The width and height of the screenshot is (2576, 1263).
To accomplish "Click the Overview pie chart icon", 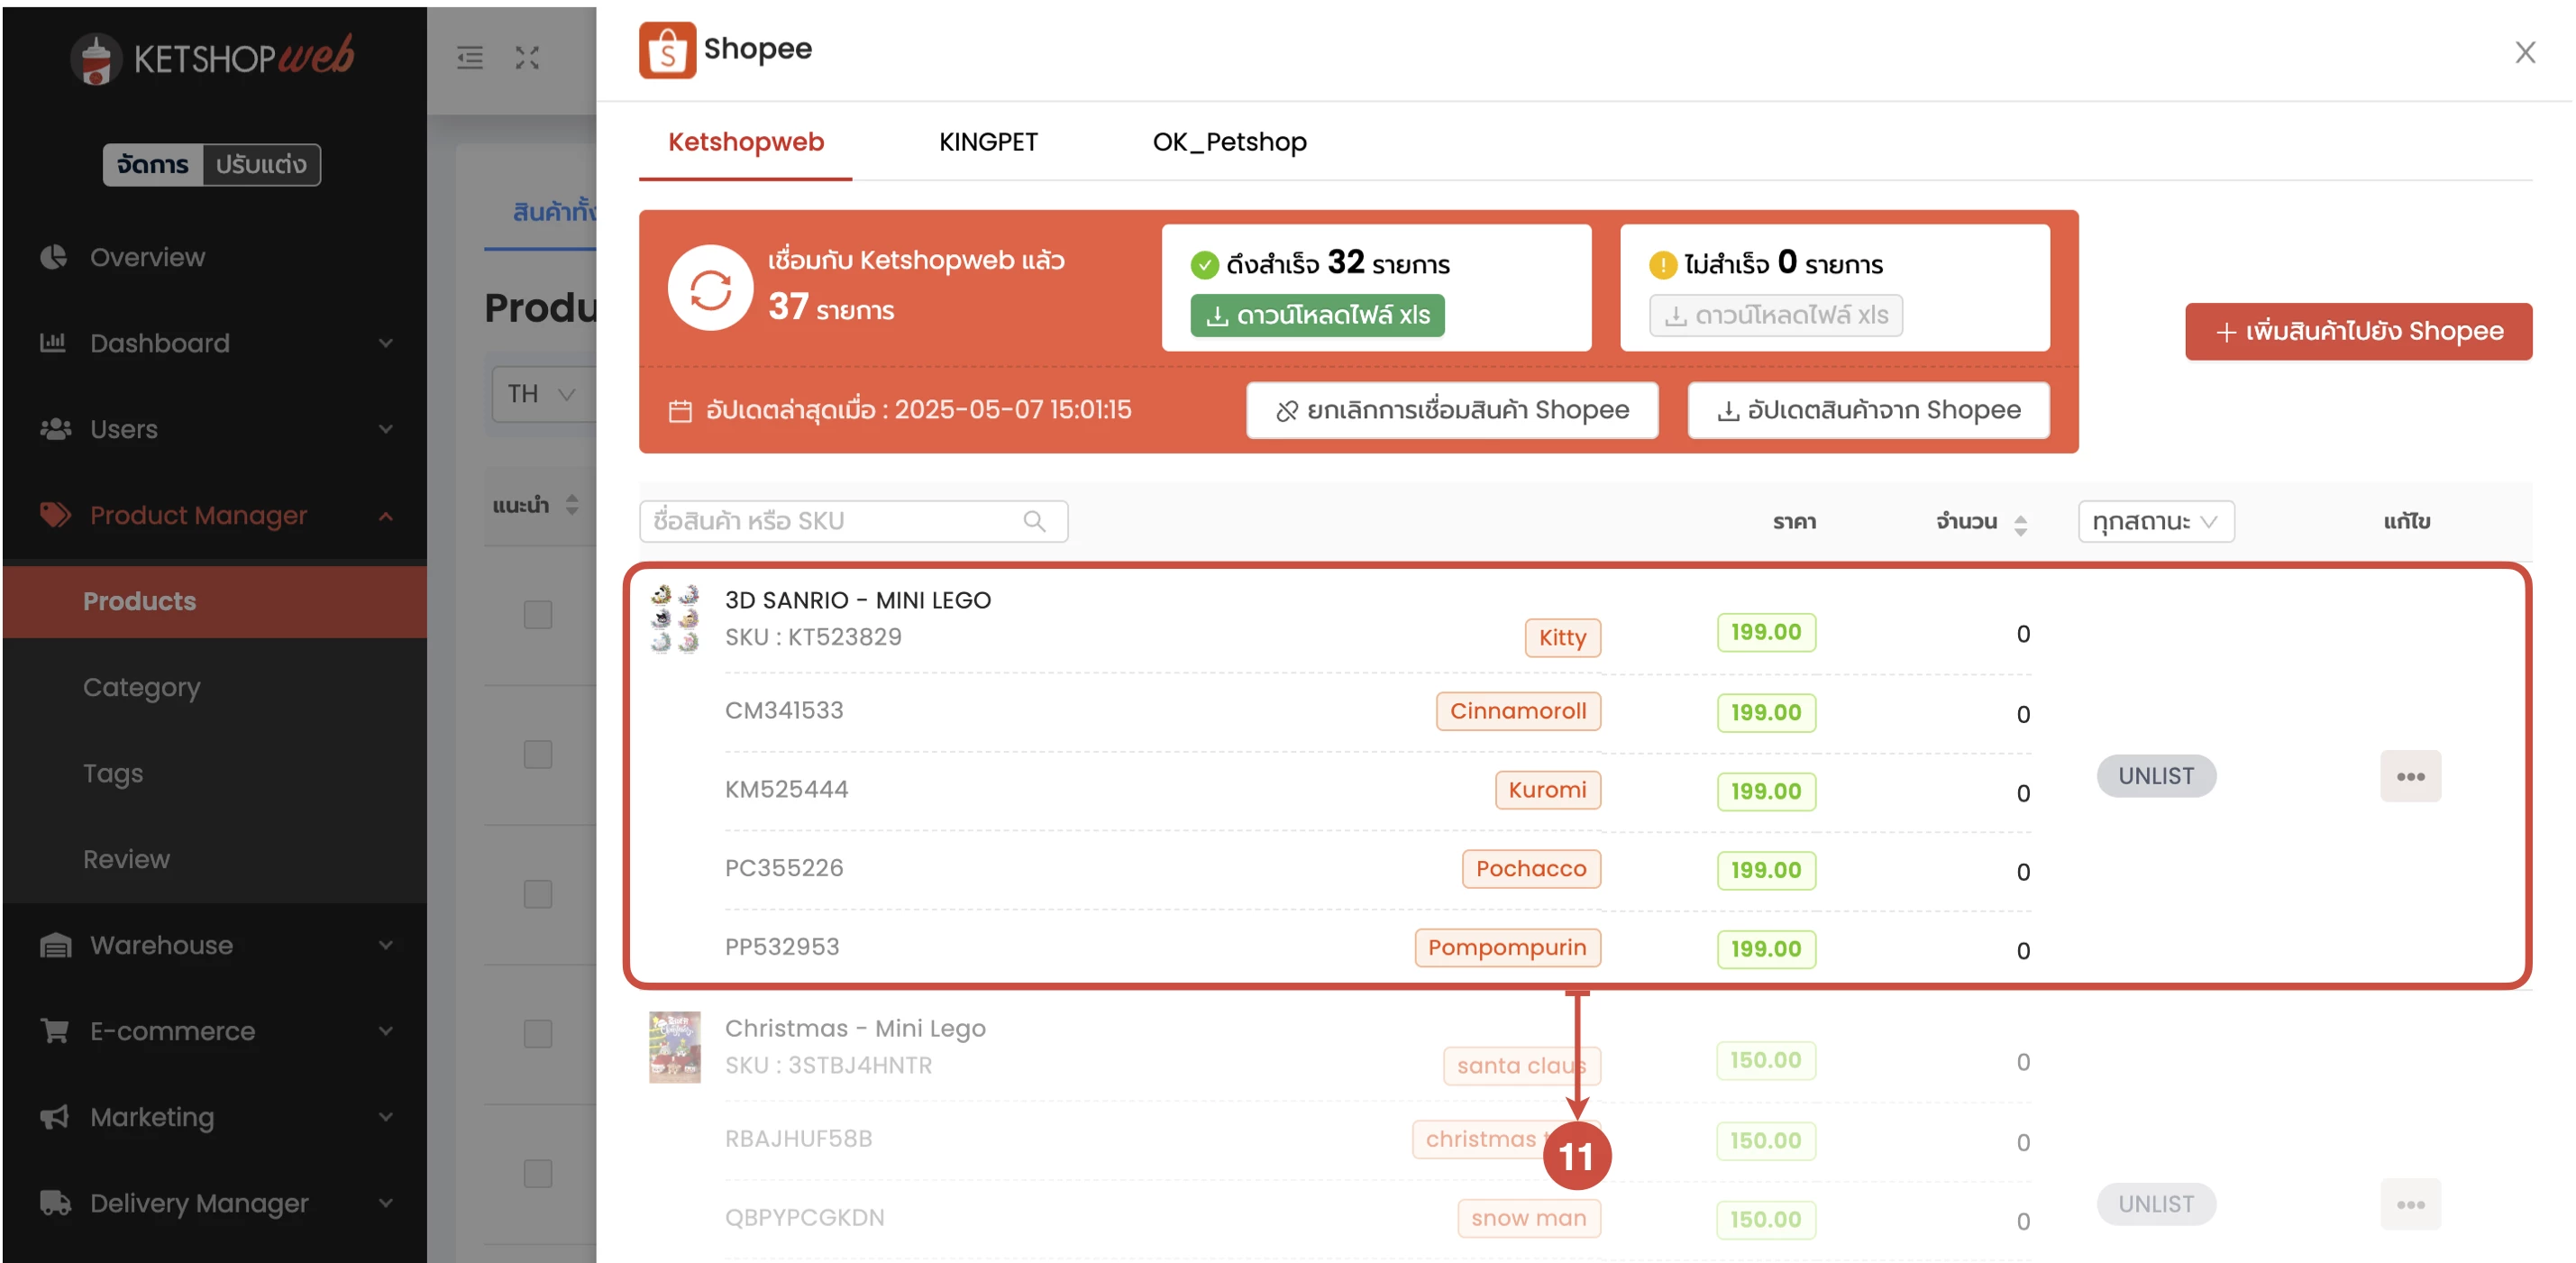I will (x=54, y=257).
